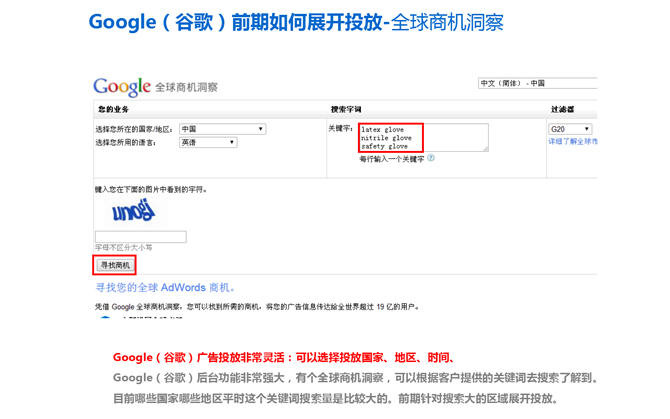This screenshot has width=670, height=419.
Task: Click the Google logo
Action: (x=122, y=87)
